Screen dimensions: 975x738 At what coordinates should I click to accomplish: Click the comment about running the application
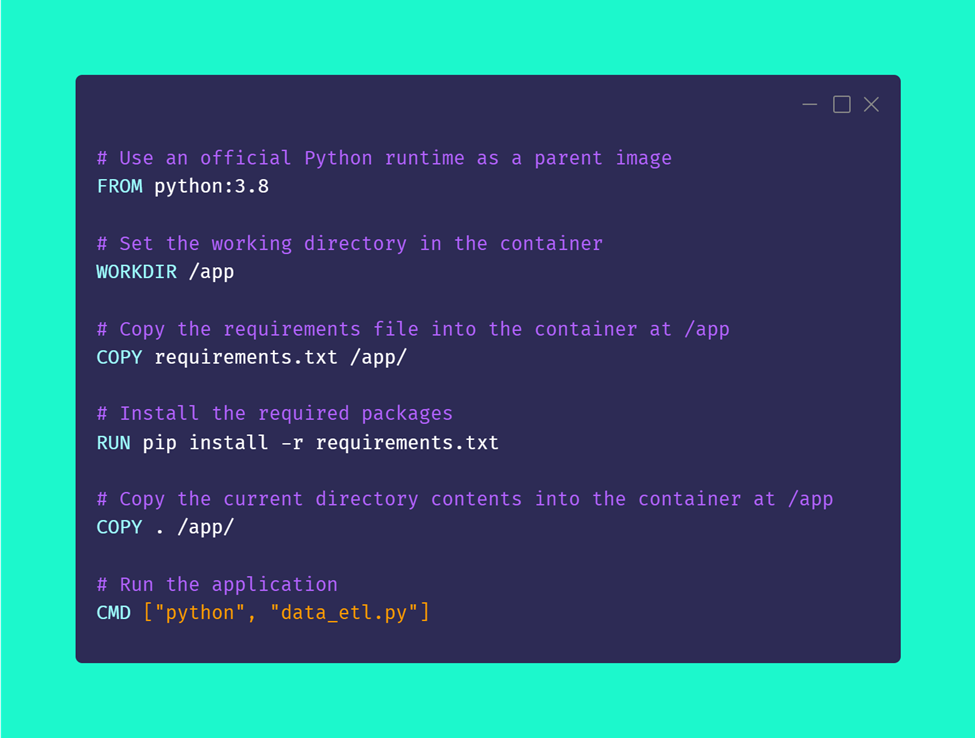[215, 584]
